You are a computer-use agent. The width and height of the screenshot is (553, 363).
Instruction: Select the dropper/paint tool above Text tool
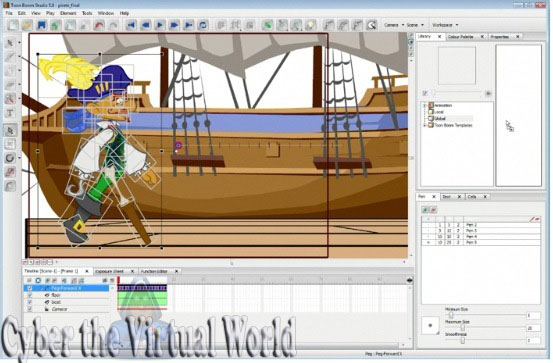tap(10, 99)
